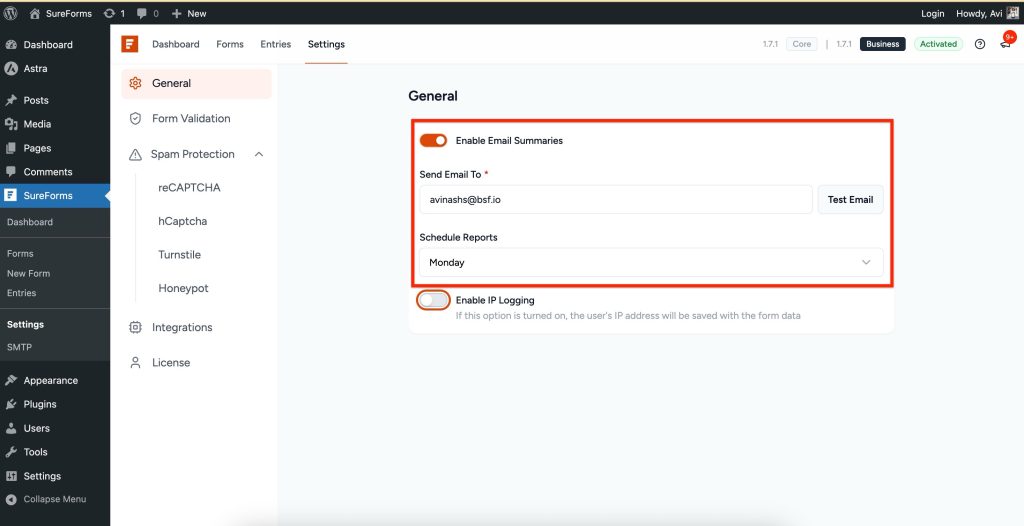Switch to the Entries tab in header
The image size is (1024, 526).
pyautogui.click(x=276, y=44)
